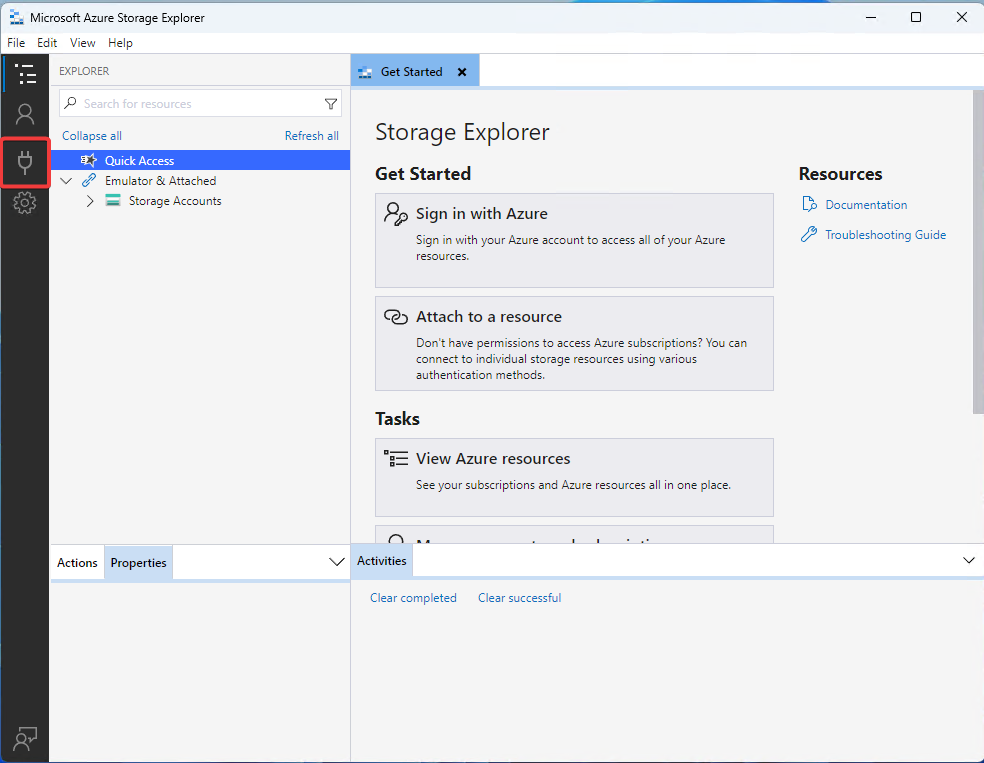The width and height of the screenshot is (984, 763).
Task: Click Attach to a resource card
Action: coord(574,343)
